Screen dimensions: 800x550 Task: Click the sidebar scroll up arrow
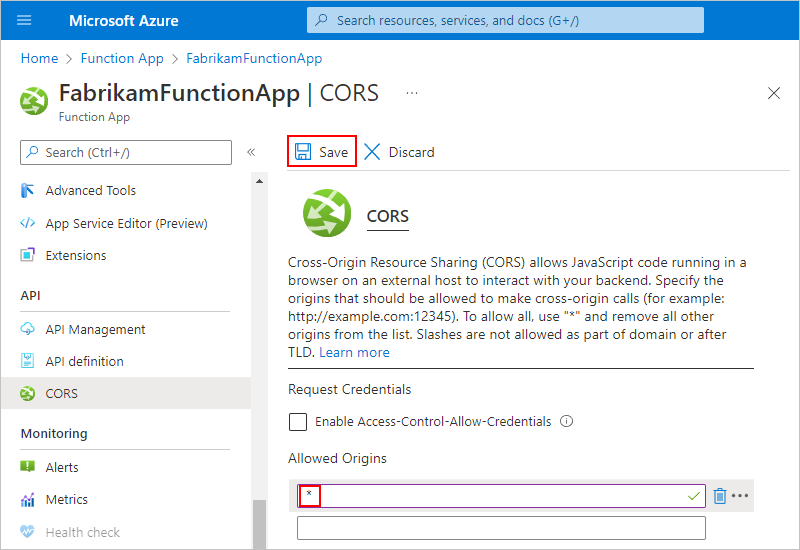259,181
